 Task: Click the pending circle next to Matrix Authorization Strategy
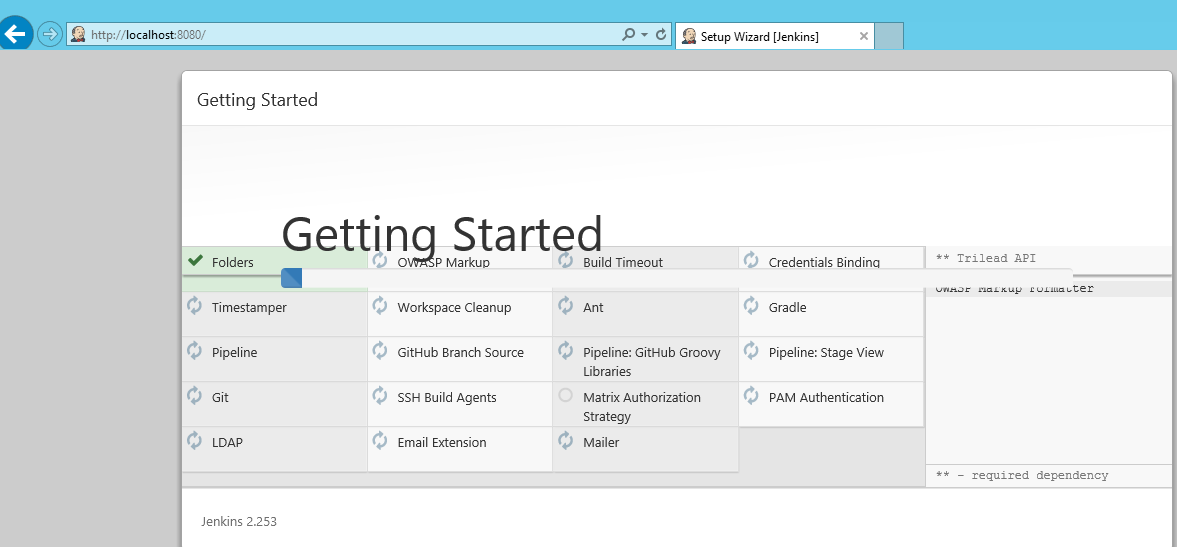coord(566,395)
